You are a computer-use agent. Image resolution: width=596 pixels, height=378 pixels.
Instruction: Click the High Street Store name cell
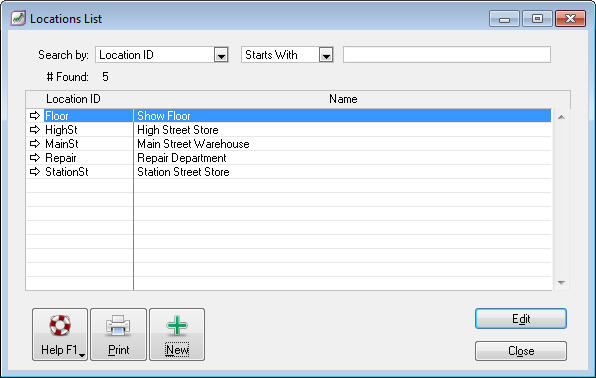click(342, 130)
